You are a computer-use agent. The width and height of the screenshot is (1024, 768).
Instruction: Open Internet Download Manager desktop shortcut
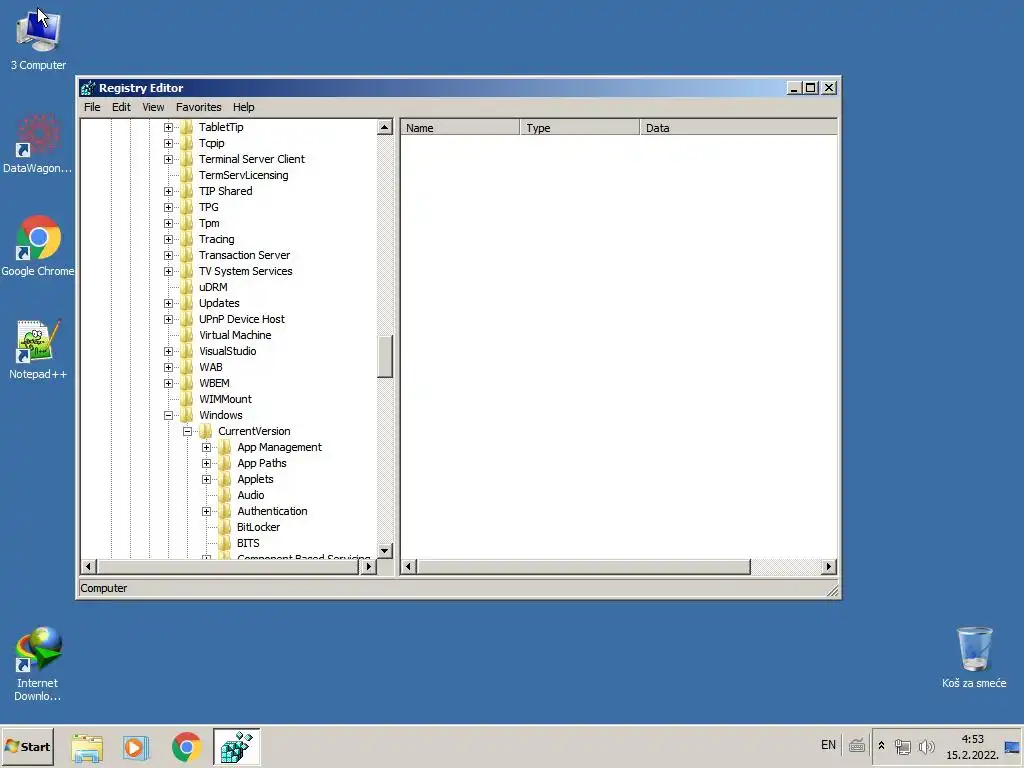37,664
